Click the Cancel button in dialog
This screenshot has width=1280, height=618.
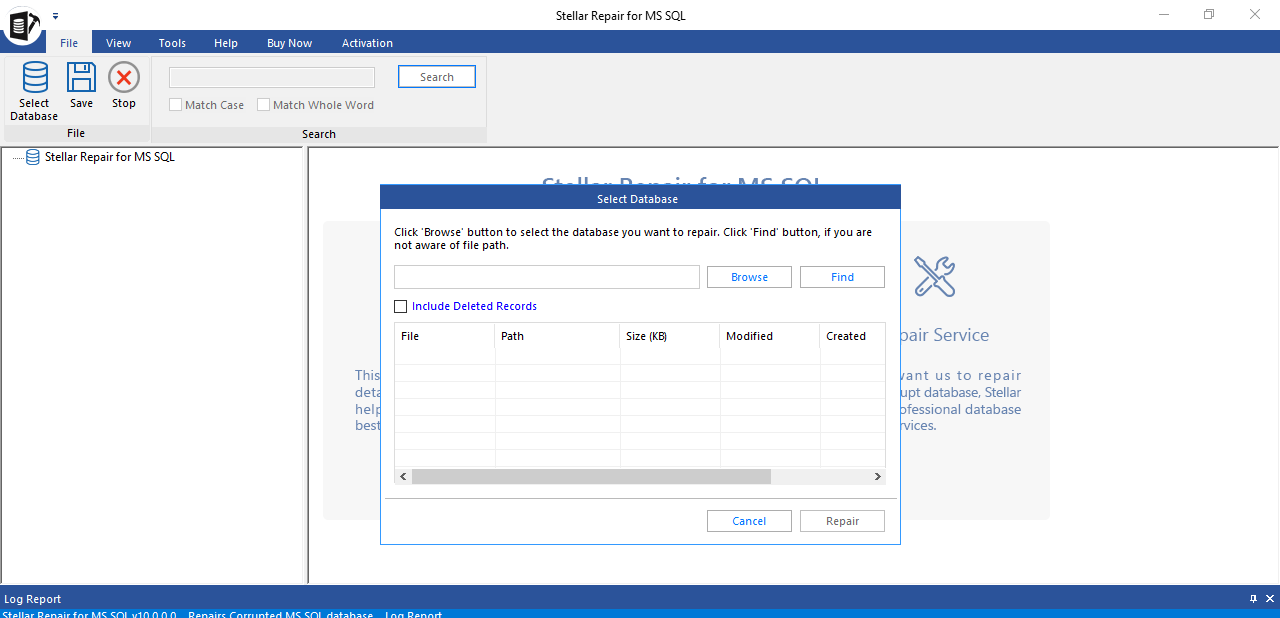pos(749,521)
